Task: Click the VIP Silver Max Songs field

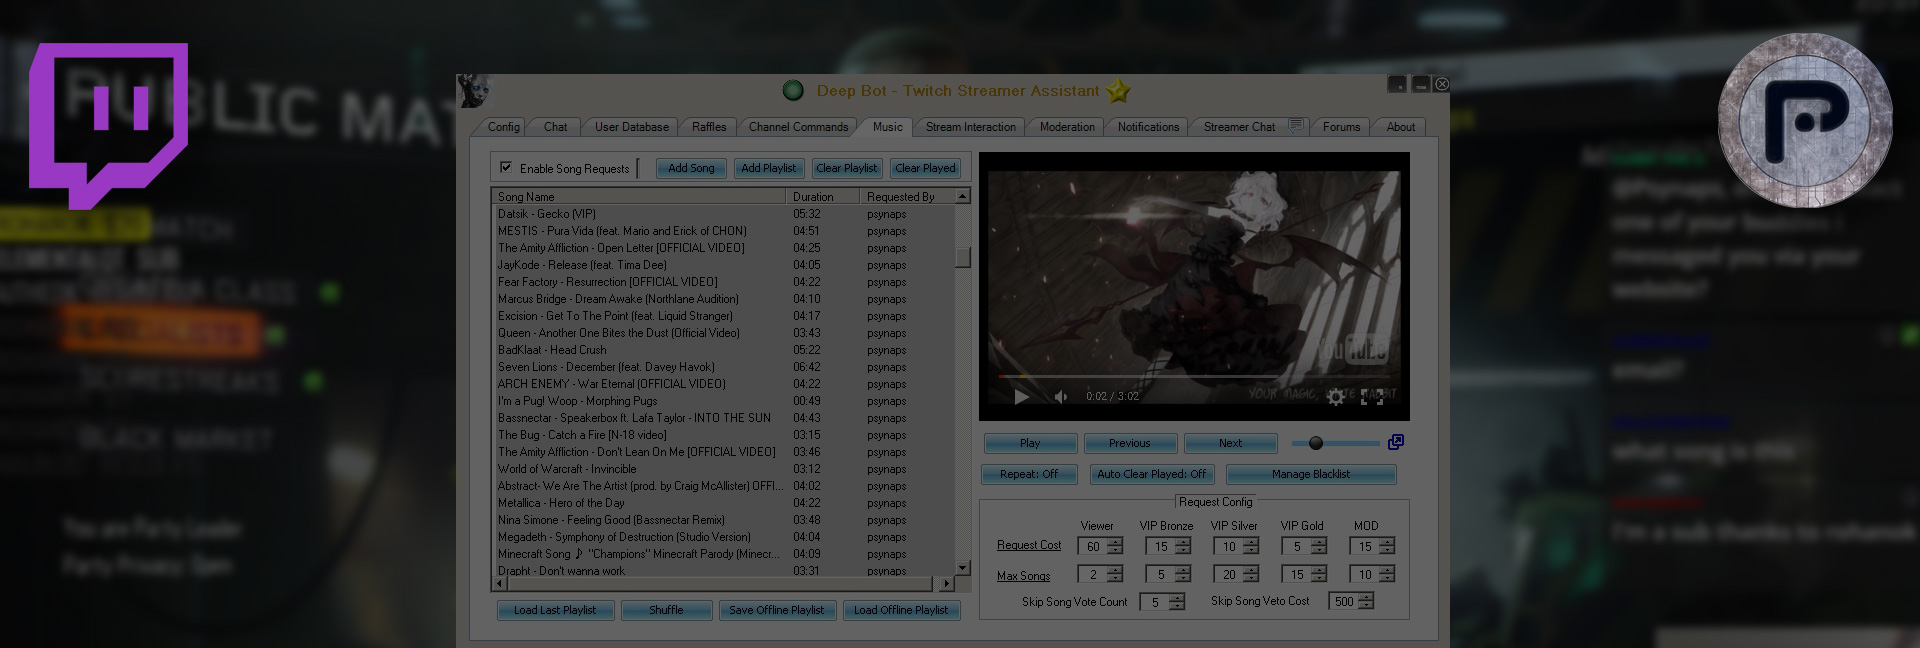Action: (1229, 574)
